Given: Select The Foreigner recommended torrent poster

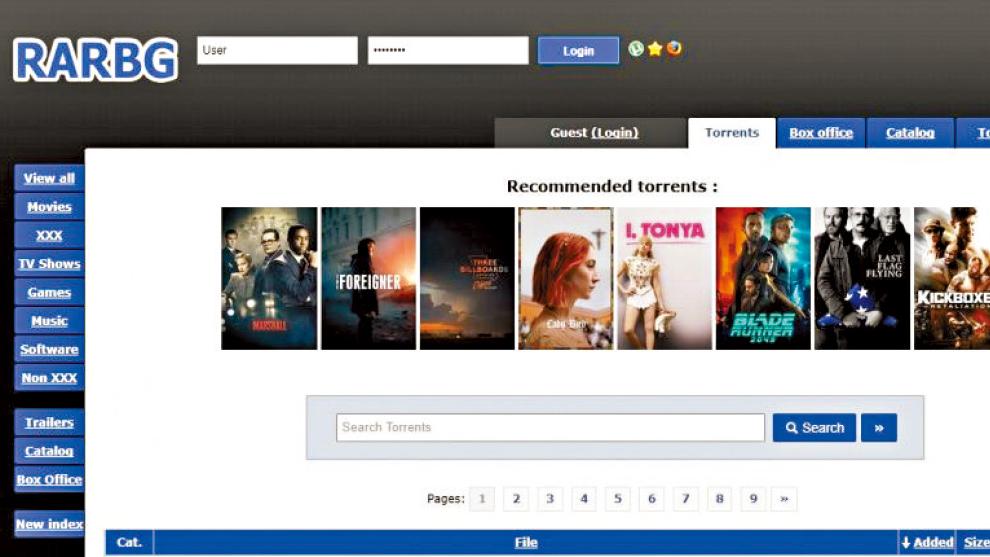Looking at the screenshot, I should coord(368,278).
